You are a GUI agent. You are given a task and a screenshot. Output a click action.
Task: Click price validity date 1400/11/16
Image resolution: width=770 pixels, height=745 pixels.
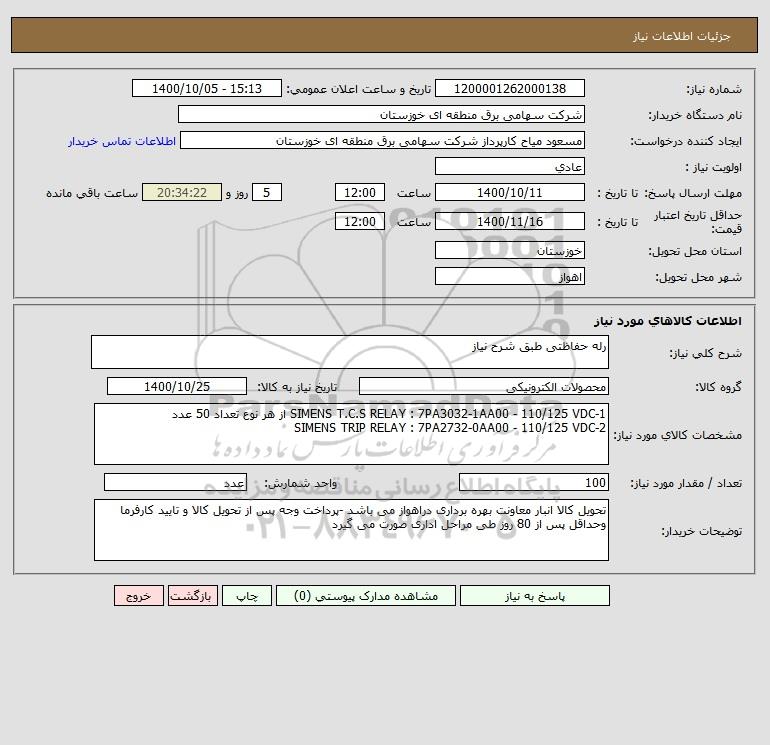pyautogui.click(x=510, y=221)
